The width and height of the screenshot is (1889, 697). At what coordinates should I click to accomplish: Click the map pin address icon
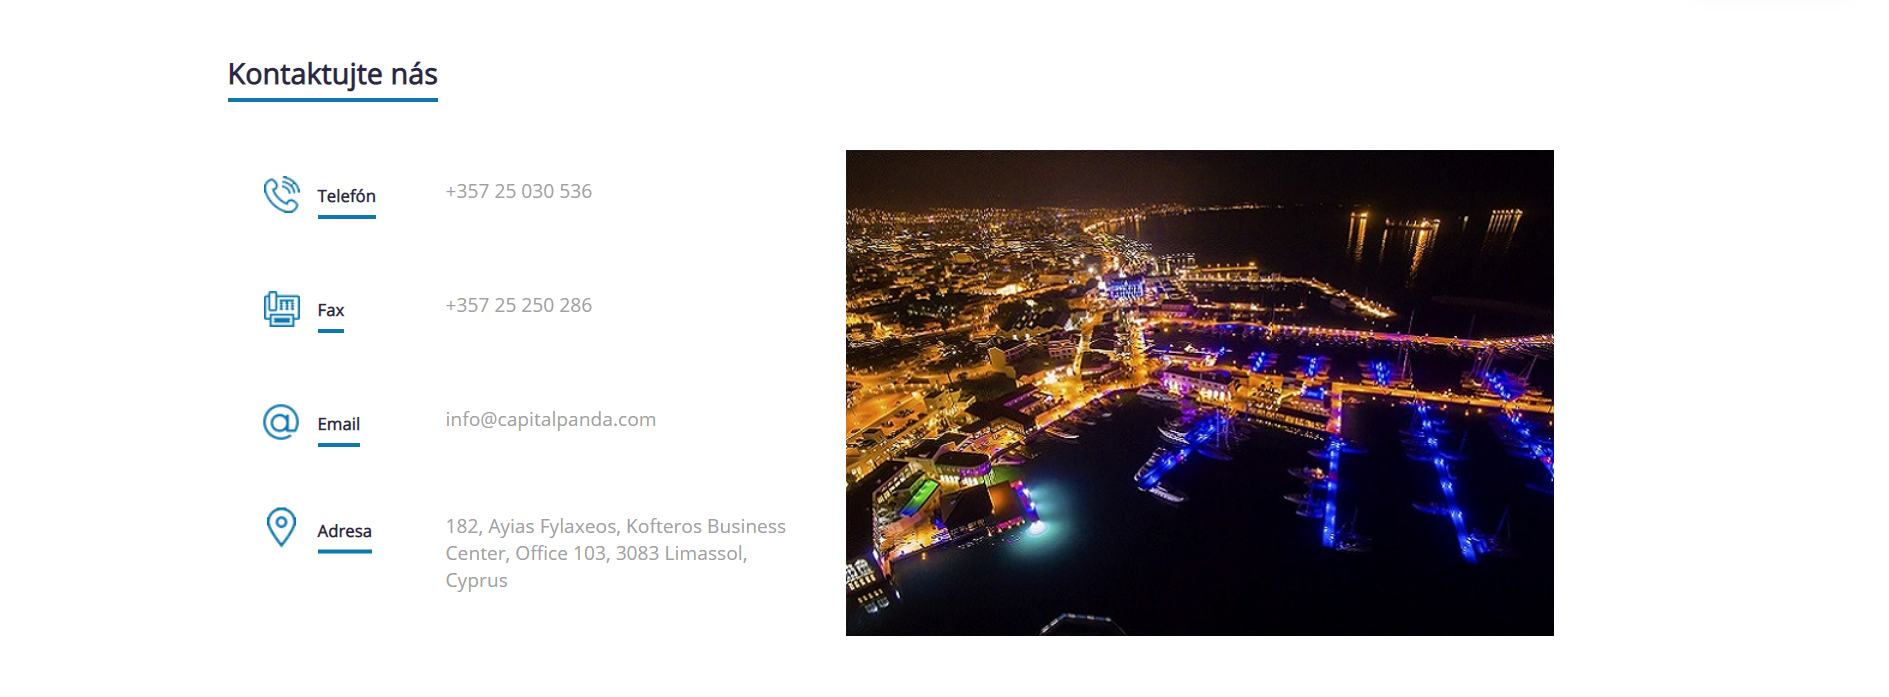[x=281, y=527]
